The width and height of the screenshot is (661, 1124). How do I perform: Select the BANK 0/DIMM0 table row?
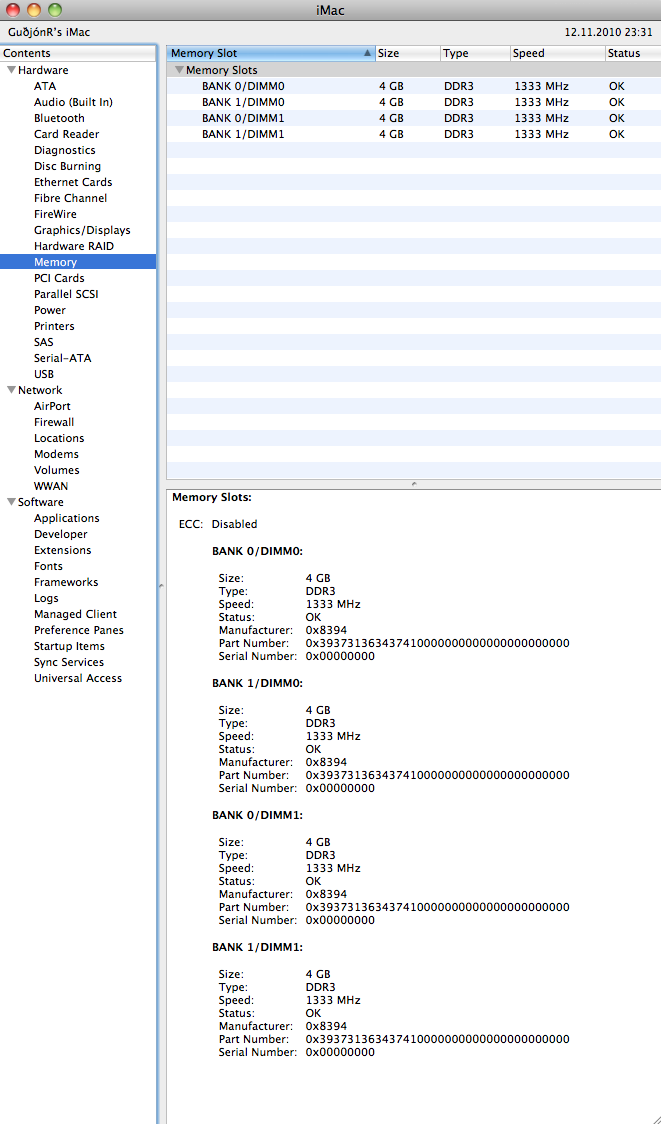(414, 86)
